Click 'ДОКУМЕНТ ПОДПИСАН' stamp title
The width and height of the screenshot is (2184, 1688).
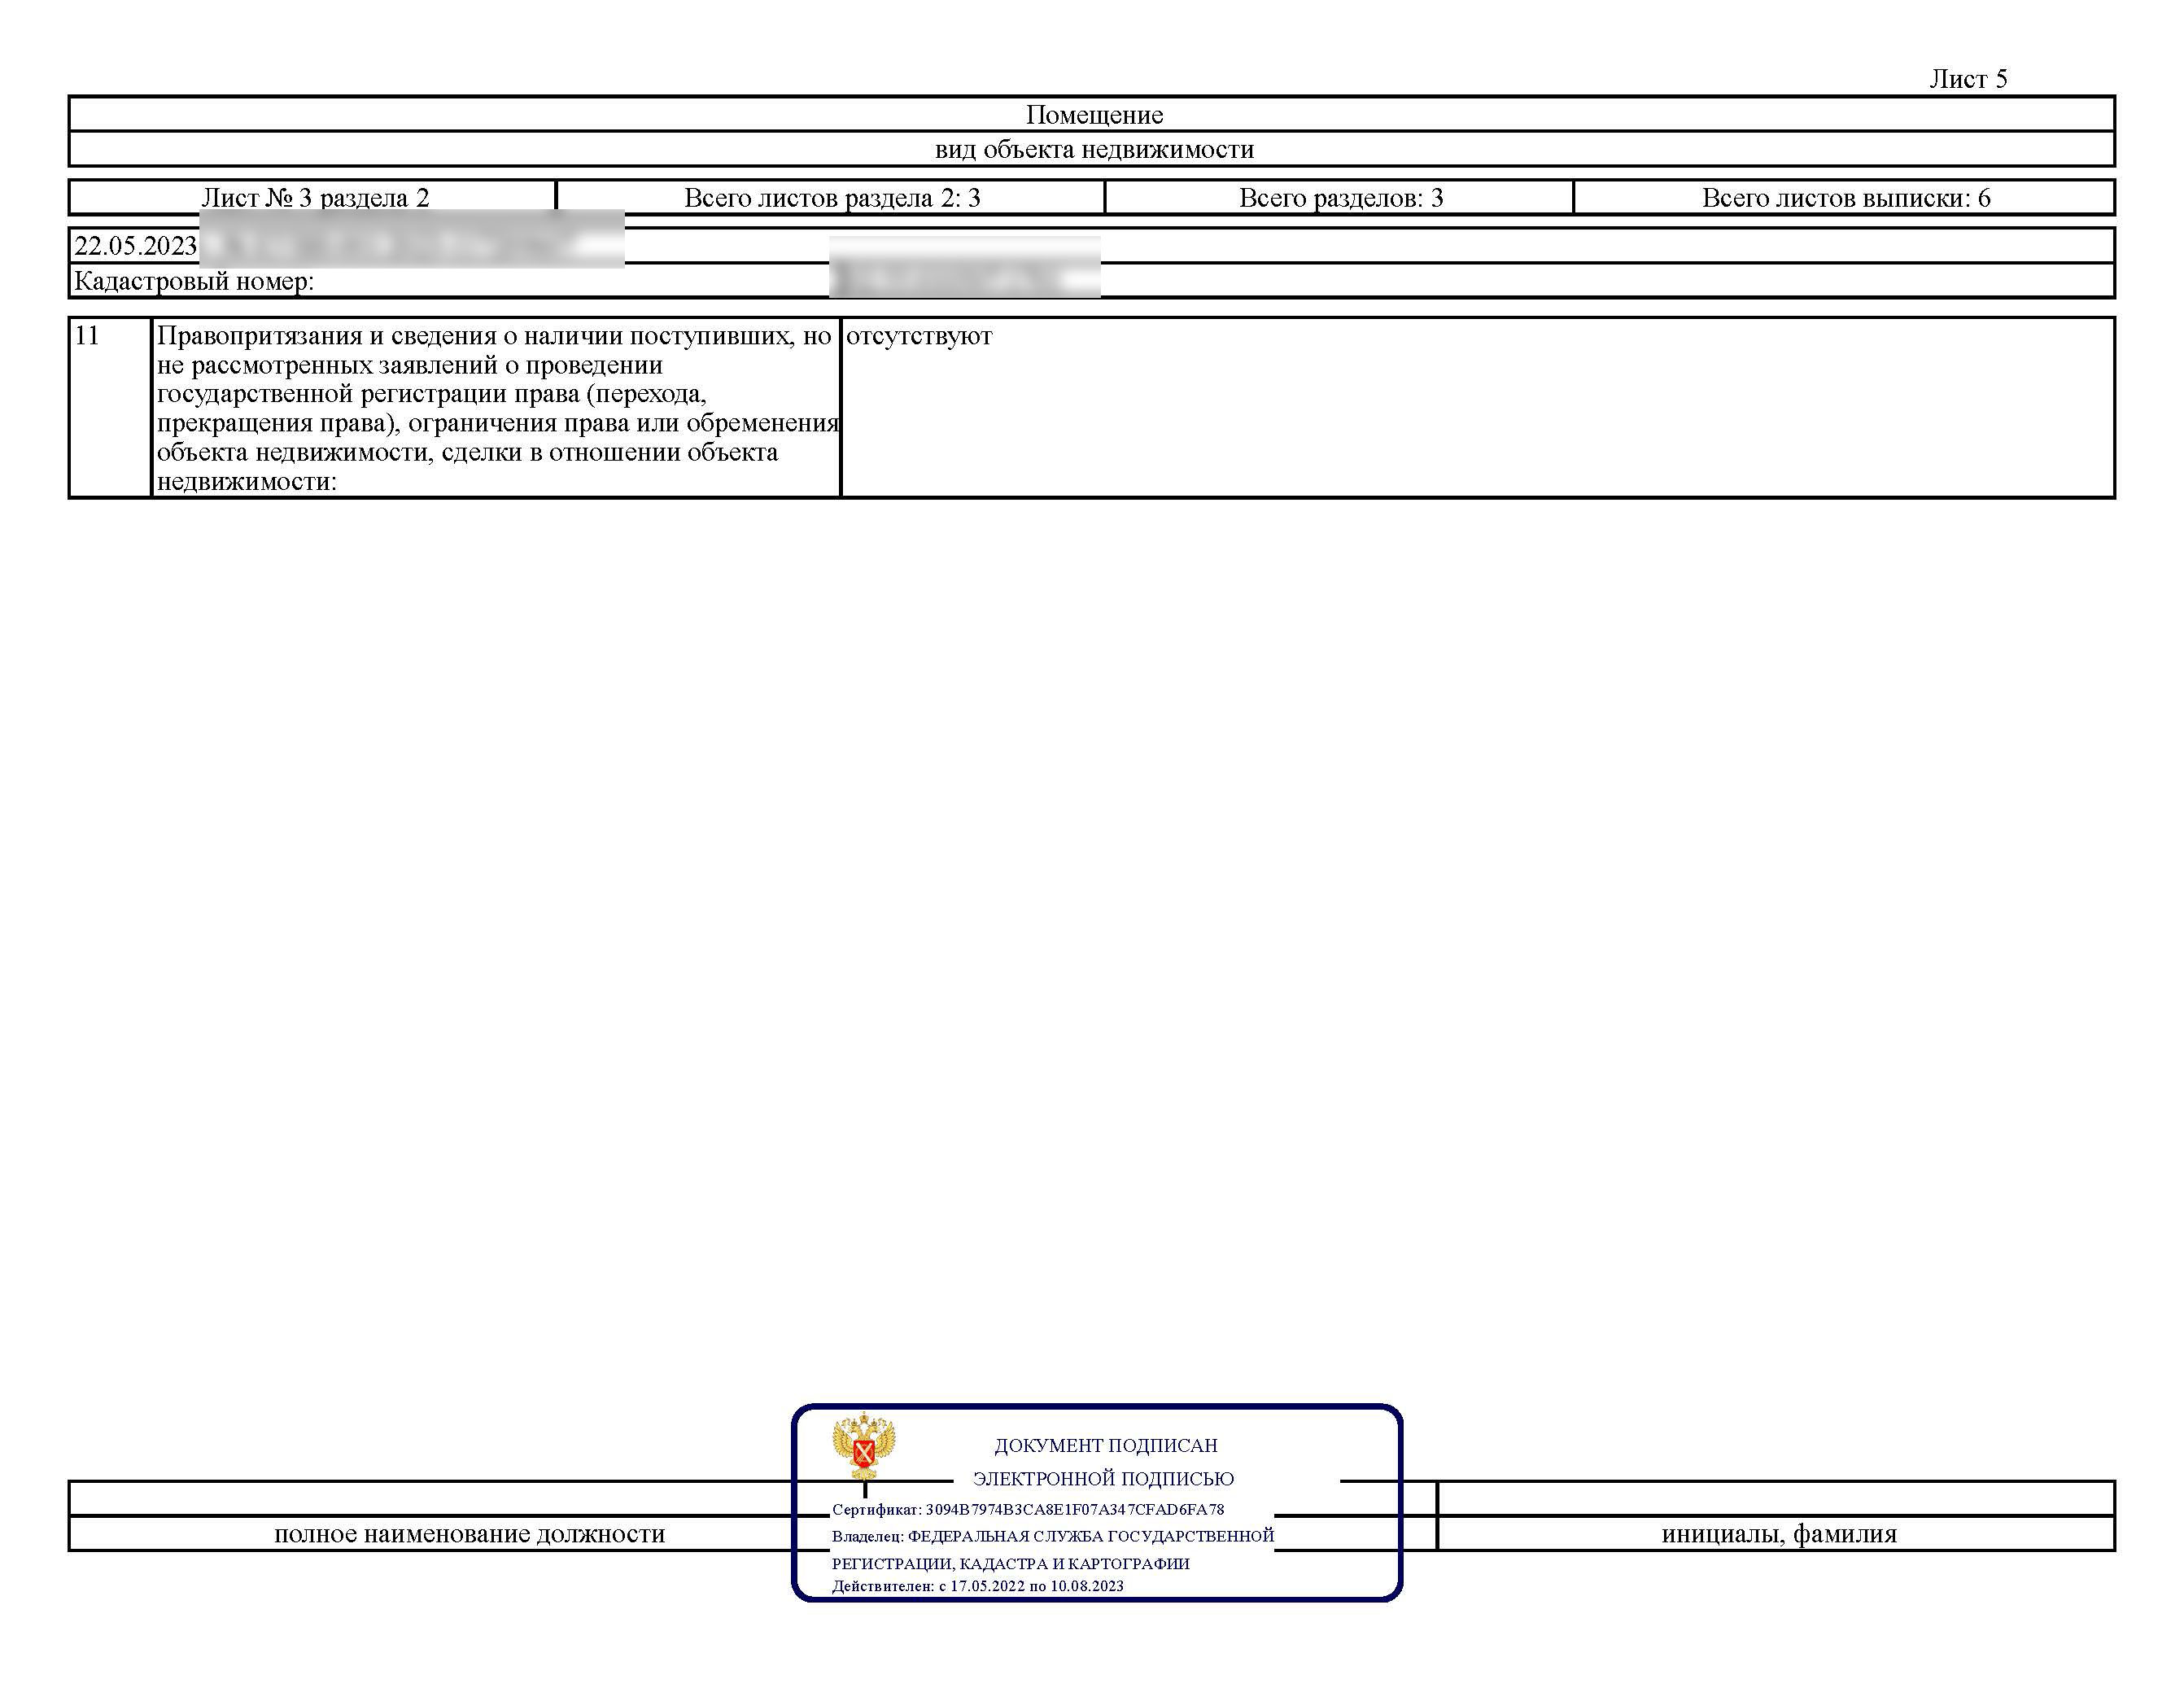(1106, 1445)
